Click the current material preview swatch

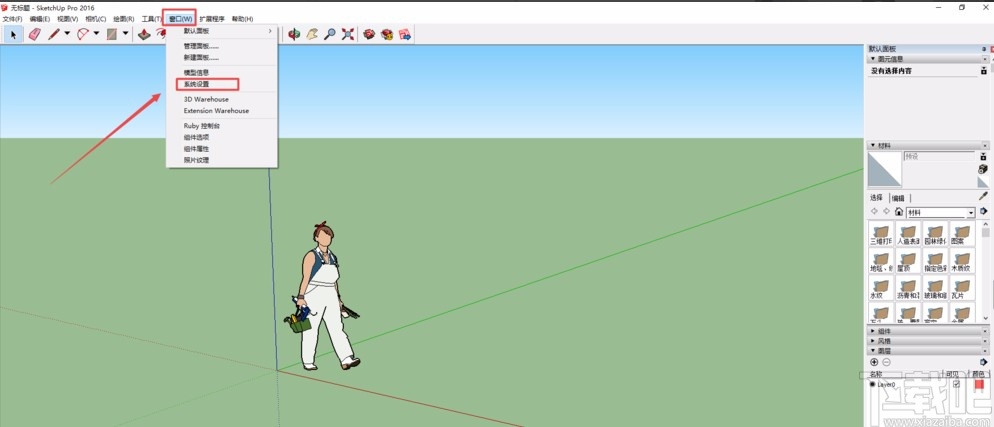[884, 169]
